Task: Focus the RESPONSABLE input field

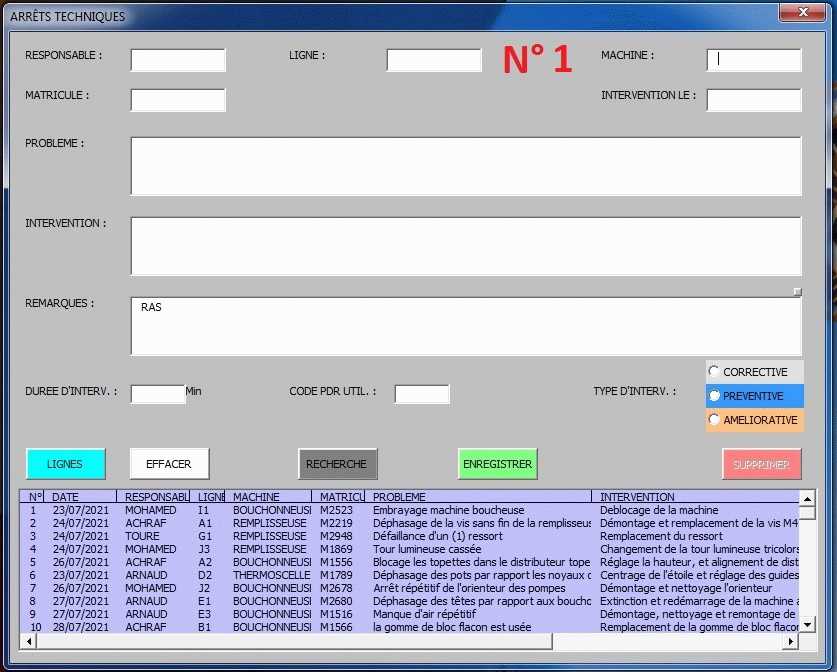Action: coord(178,60)
